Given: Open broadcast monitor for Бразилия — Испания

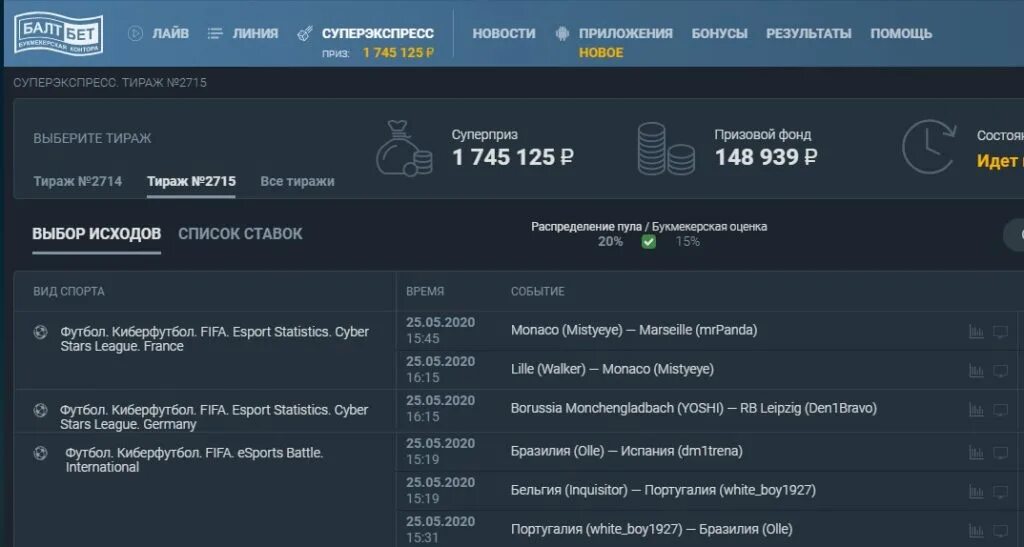Looking at the screenshot, I should (x=1000, y=452).
